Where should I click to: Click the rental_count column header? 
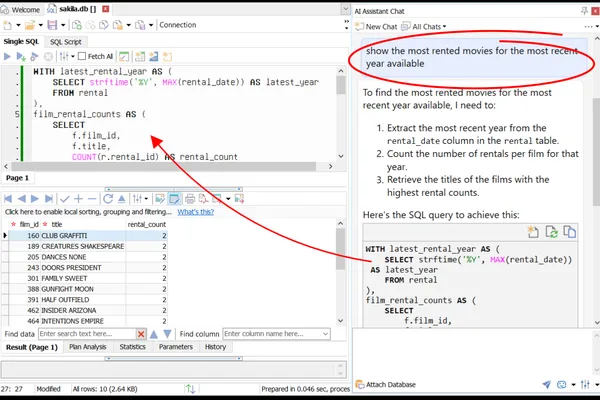(x=147, y=224)
